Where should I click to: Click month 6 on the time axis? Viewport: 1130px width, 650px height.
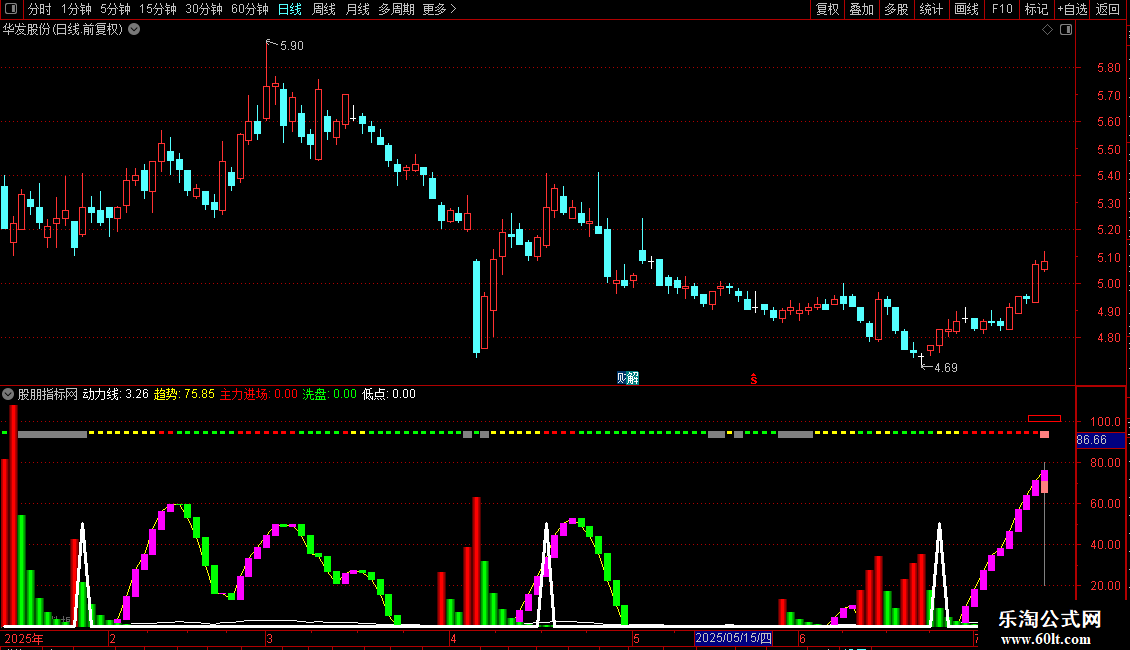[802, 638]
